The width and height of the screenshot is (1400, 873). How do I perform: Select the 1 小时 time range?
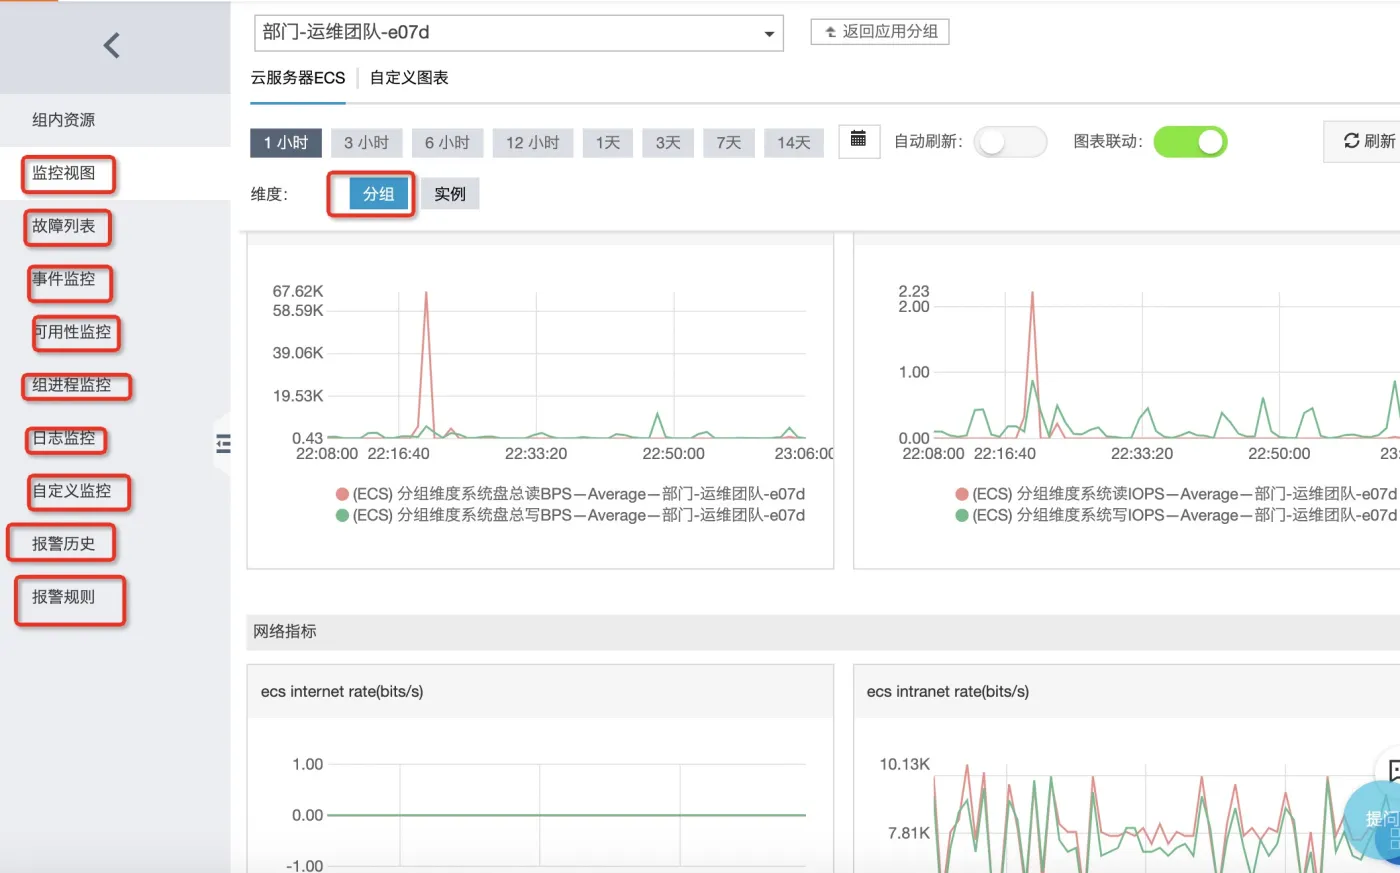(x=286, y=143)
